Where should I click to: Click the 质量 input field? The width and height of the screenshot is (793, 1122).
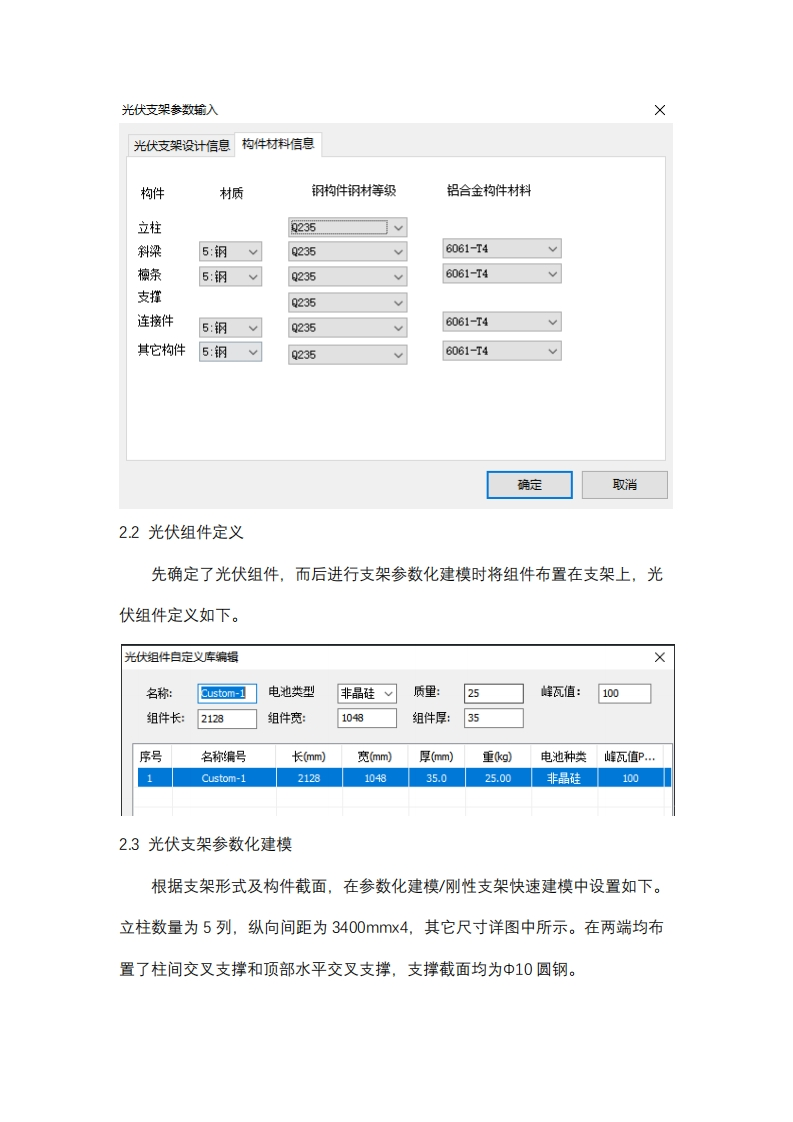click(x=493, y=693)
